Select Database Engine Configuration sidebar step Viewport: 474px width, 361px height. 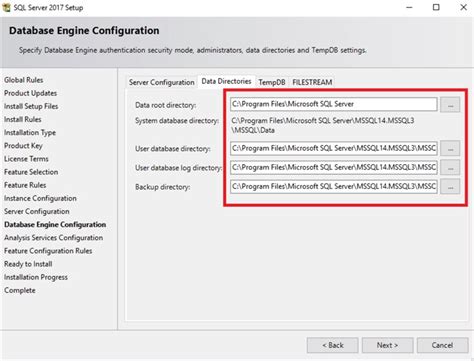(55, 225)
